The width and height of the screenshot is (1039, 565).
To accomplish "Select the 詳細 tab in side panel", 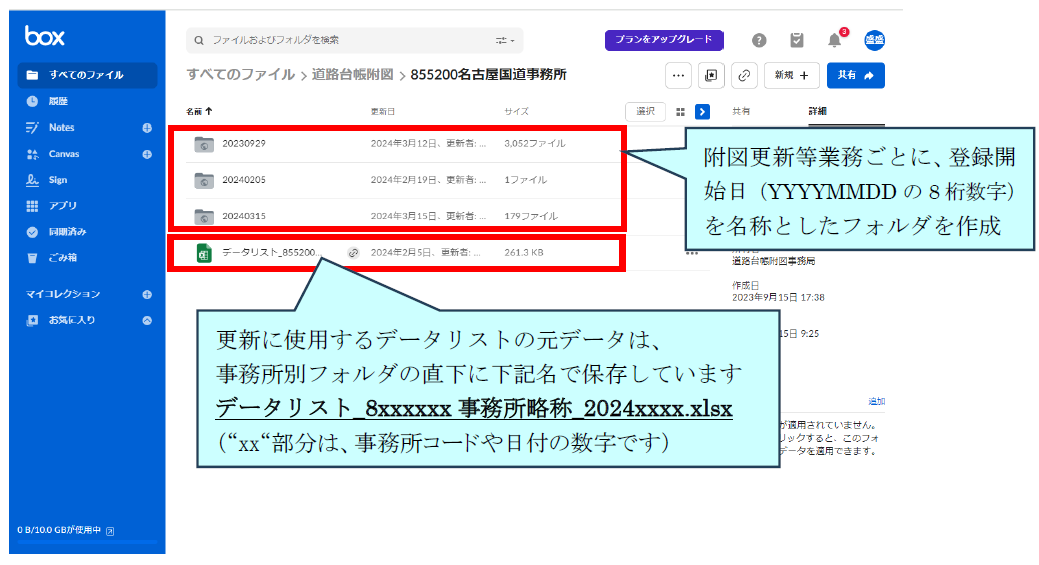I will pos(817,111).
